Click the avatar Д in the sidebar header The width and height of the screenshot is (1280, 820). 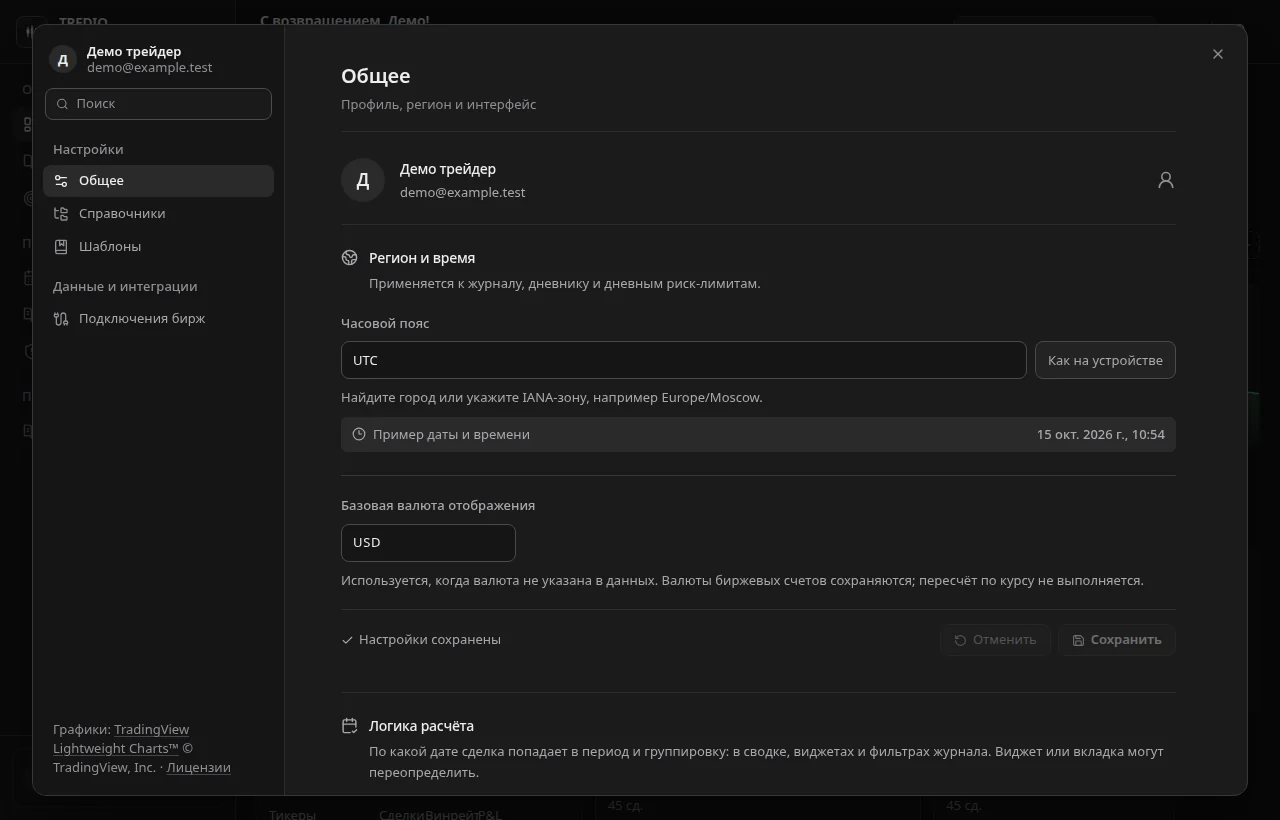(63, 59)
